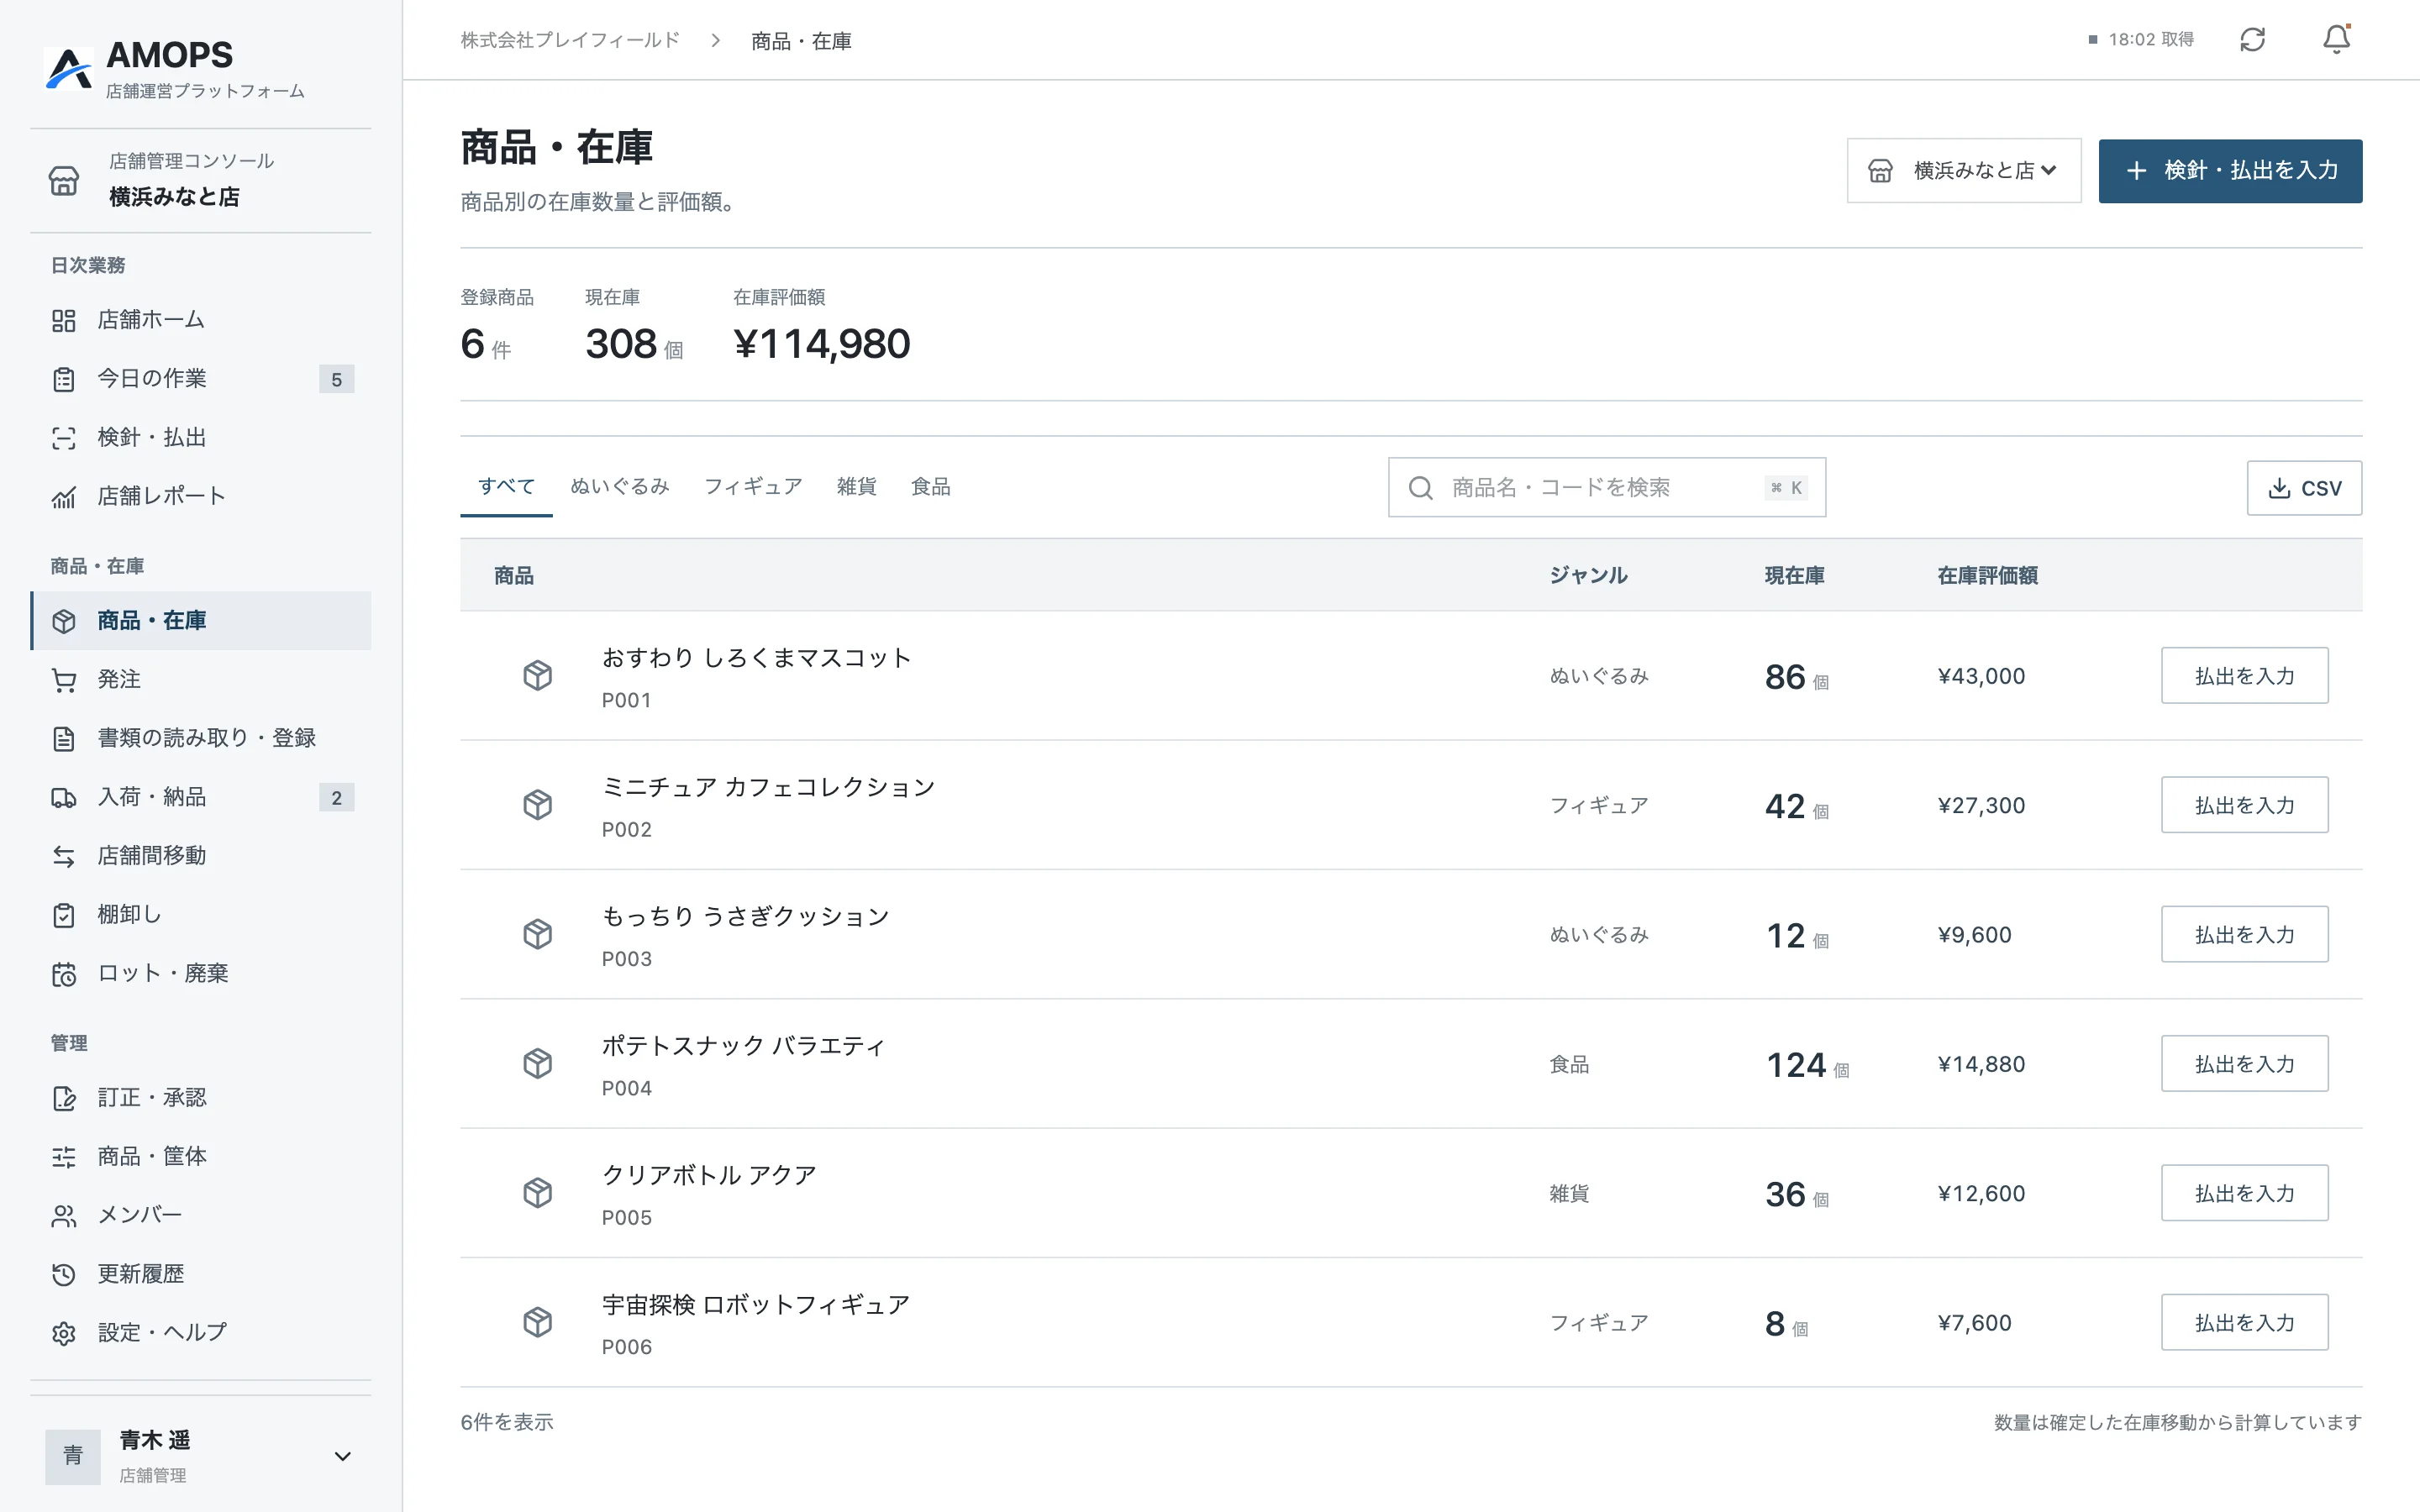This screenshot has width=2420, height=1512.
Task: Click 払出を入力 for ミニチュア カフェコレクション
Action: 2244,805
